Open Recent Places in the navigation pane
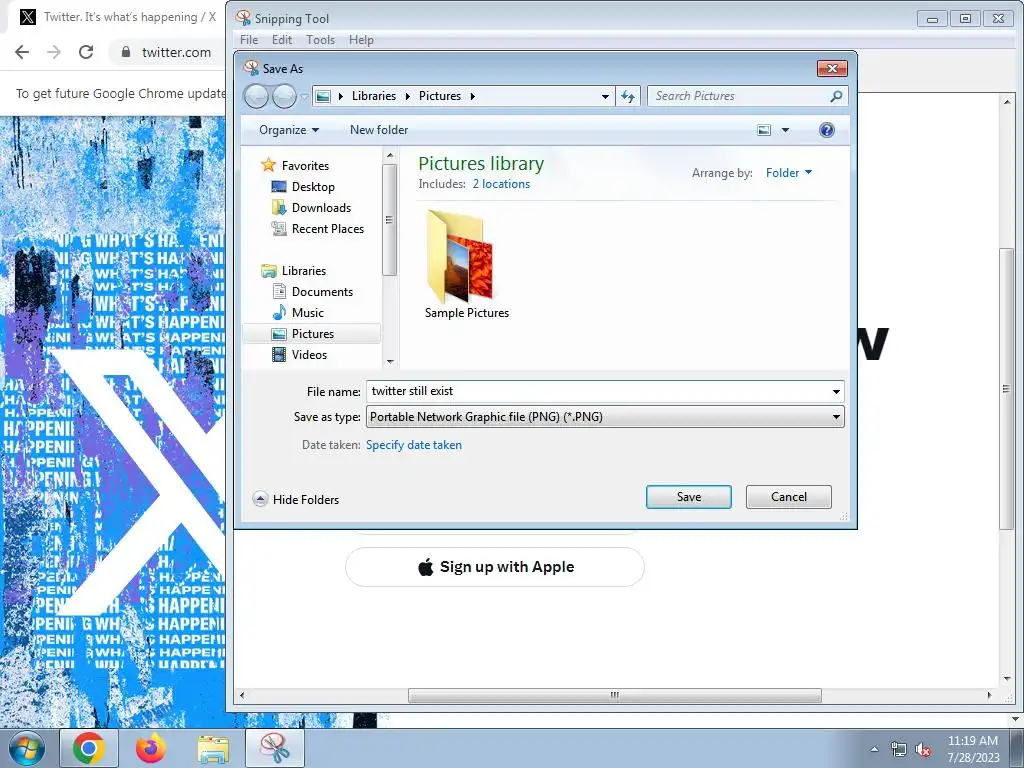The height and width of the screenshot is (768, 1024). point(328,229)
